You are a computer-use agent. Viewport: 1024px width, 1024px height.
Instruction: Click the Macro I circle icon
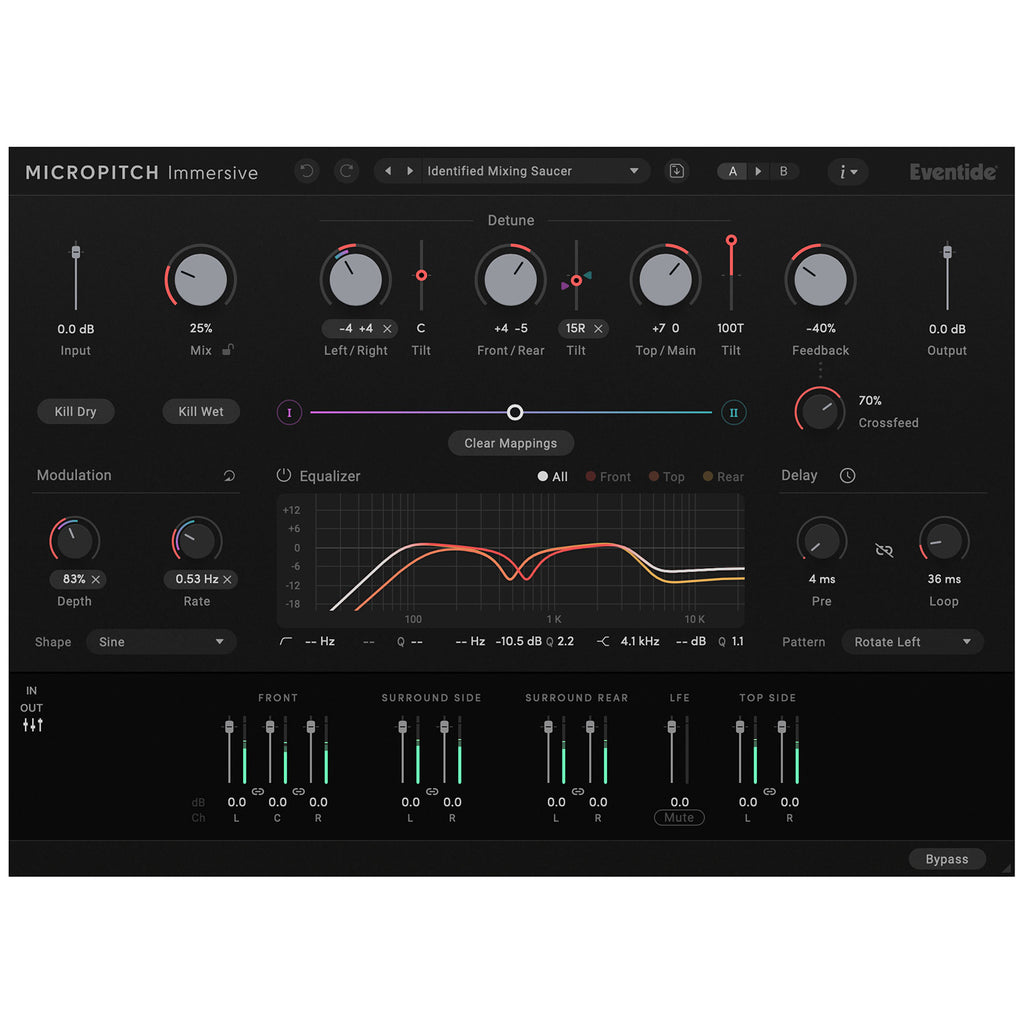(x=289, y=413)
